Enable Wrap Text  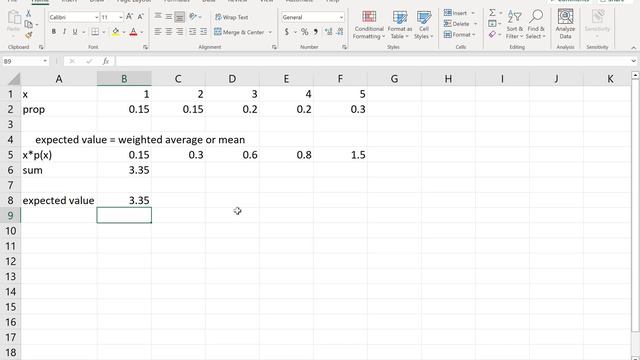[x=231, y=17]
